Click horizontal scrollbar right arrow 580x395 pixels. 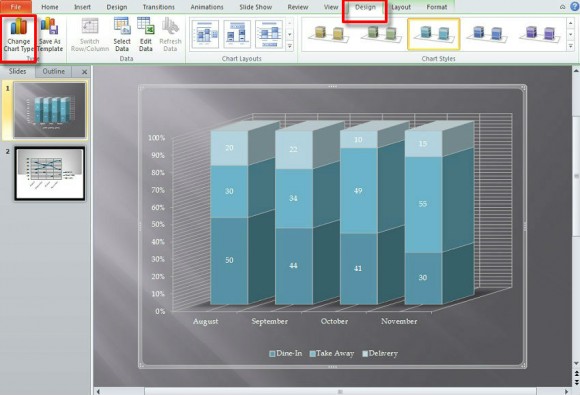tap(567, 391)
